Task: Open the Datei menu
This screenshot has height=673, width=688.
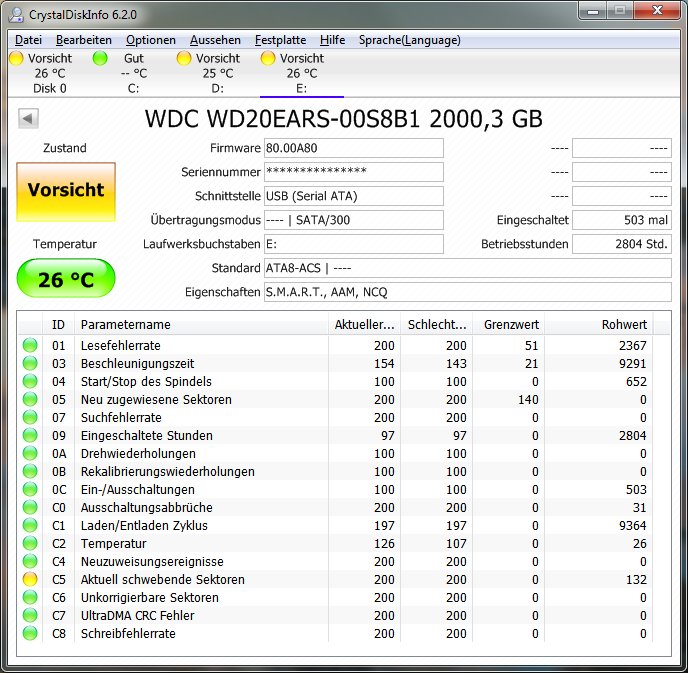Action: (29, 40)
